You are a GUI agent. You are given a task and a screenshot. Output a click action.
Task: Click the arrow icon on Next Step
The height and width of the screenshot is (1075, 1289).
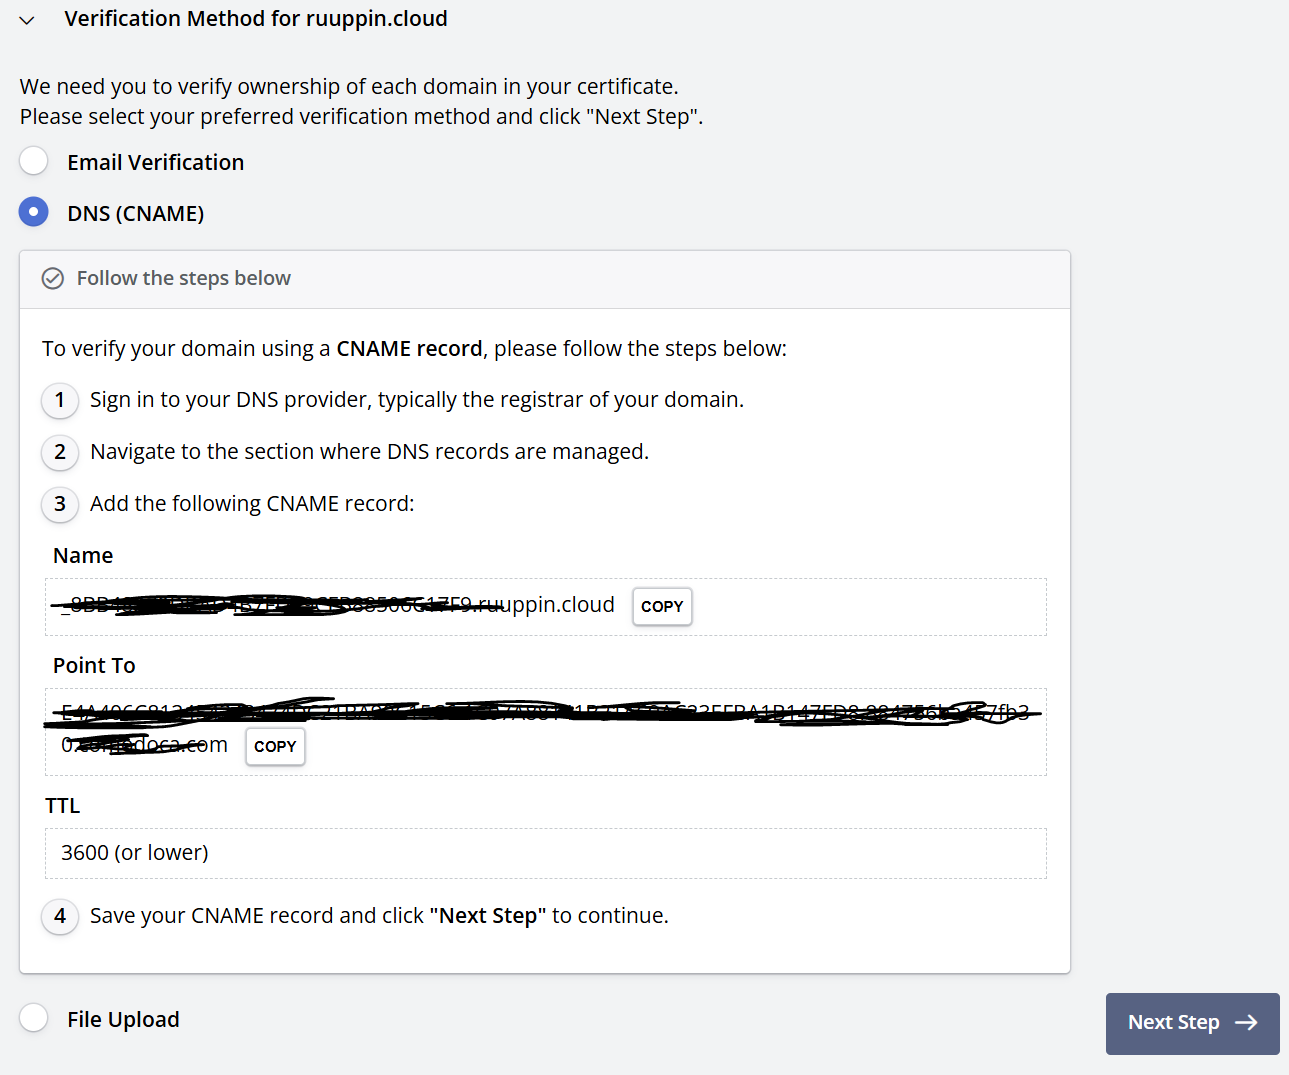[x=1246, y=1023]
